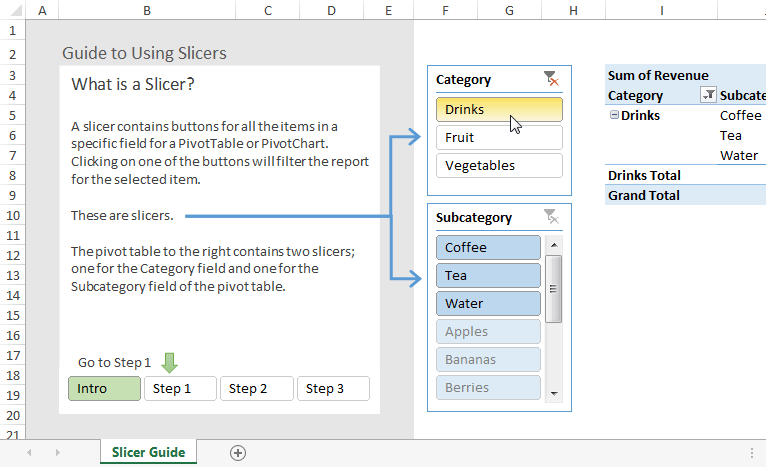This screenshot has height=467, width=766.
Task: Go to Step 1 of guide
Action: [180, 389]
